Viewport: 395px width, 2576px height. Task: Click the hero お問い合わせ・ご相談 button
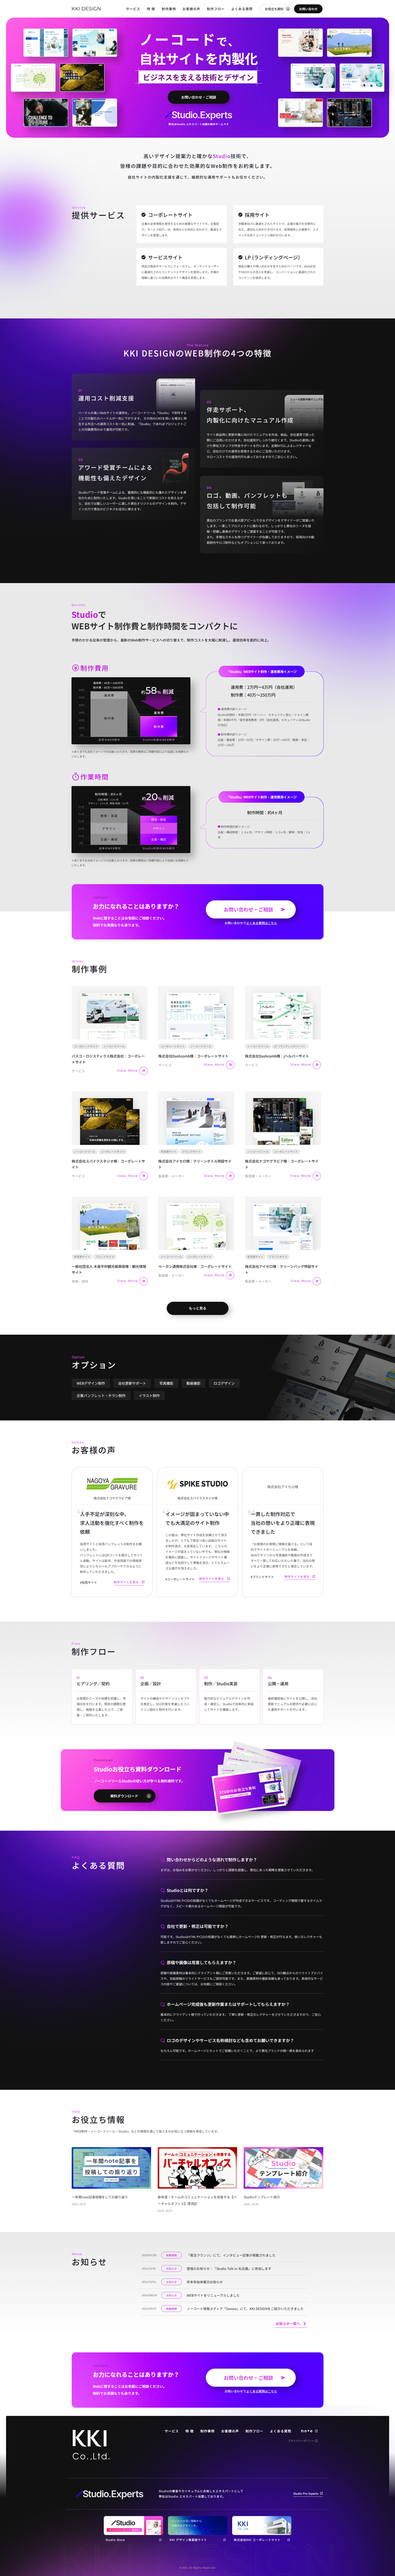click(198, 97)
